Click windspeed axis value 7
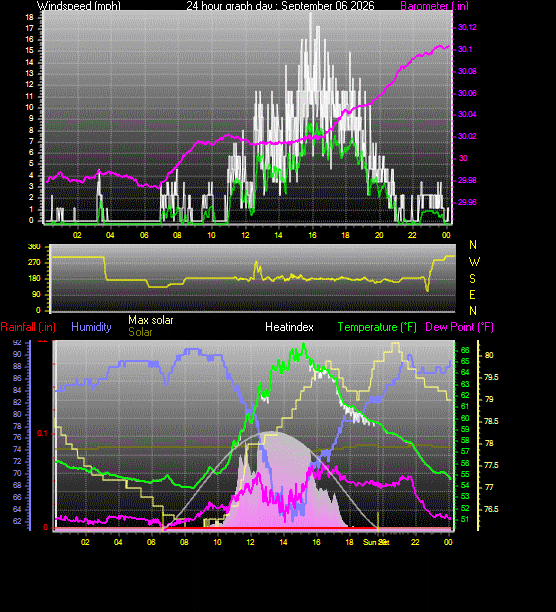556x612 pixels. coord(31,141)
